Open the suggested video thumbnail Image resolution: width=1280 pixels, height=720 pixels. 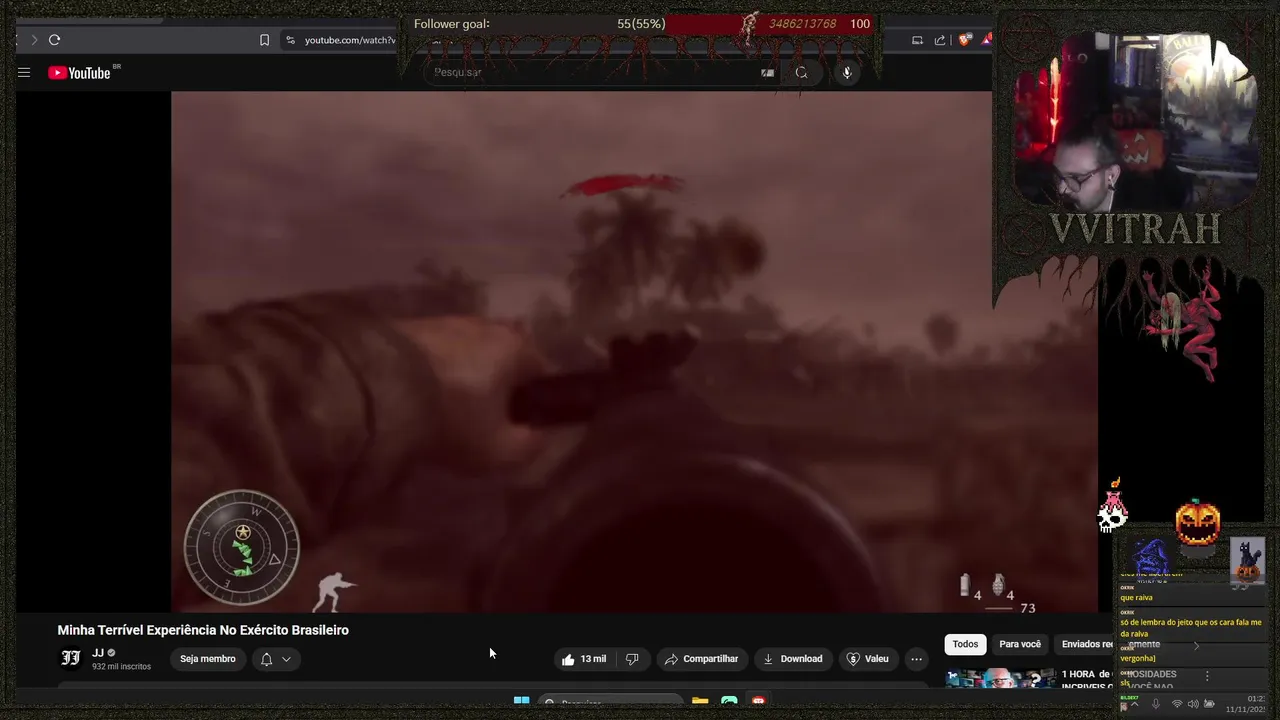[x=1001, y=678]
